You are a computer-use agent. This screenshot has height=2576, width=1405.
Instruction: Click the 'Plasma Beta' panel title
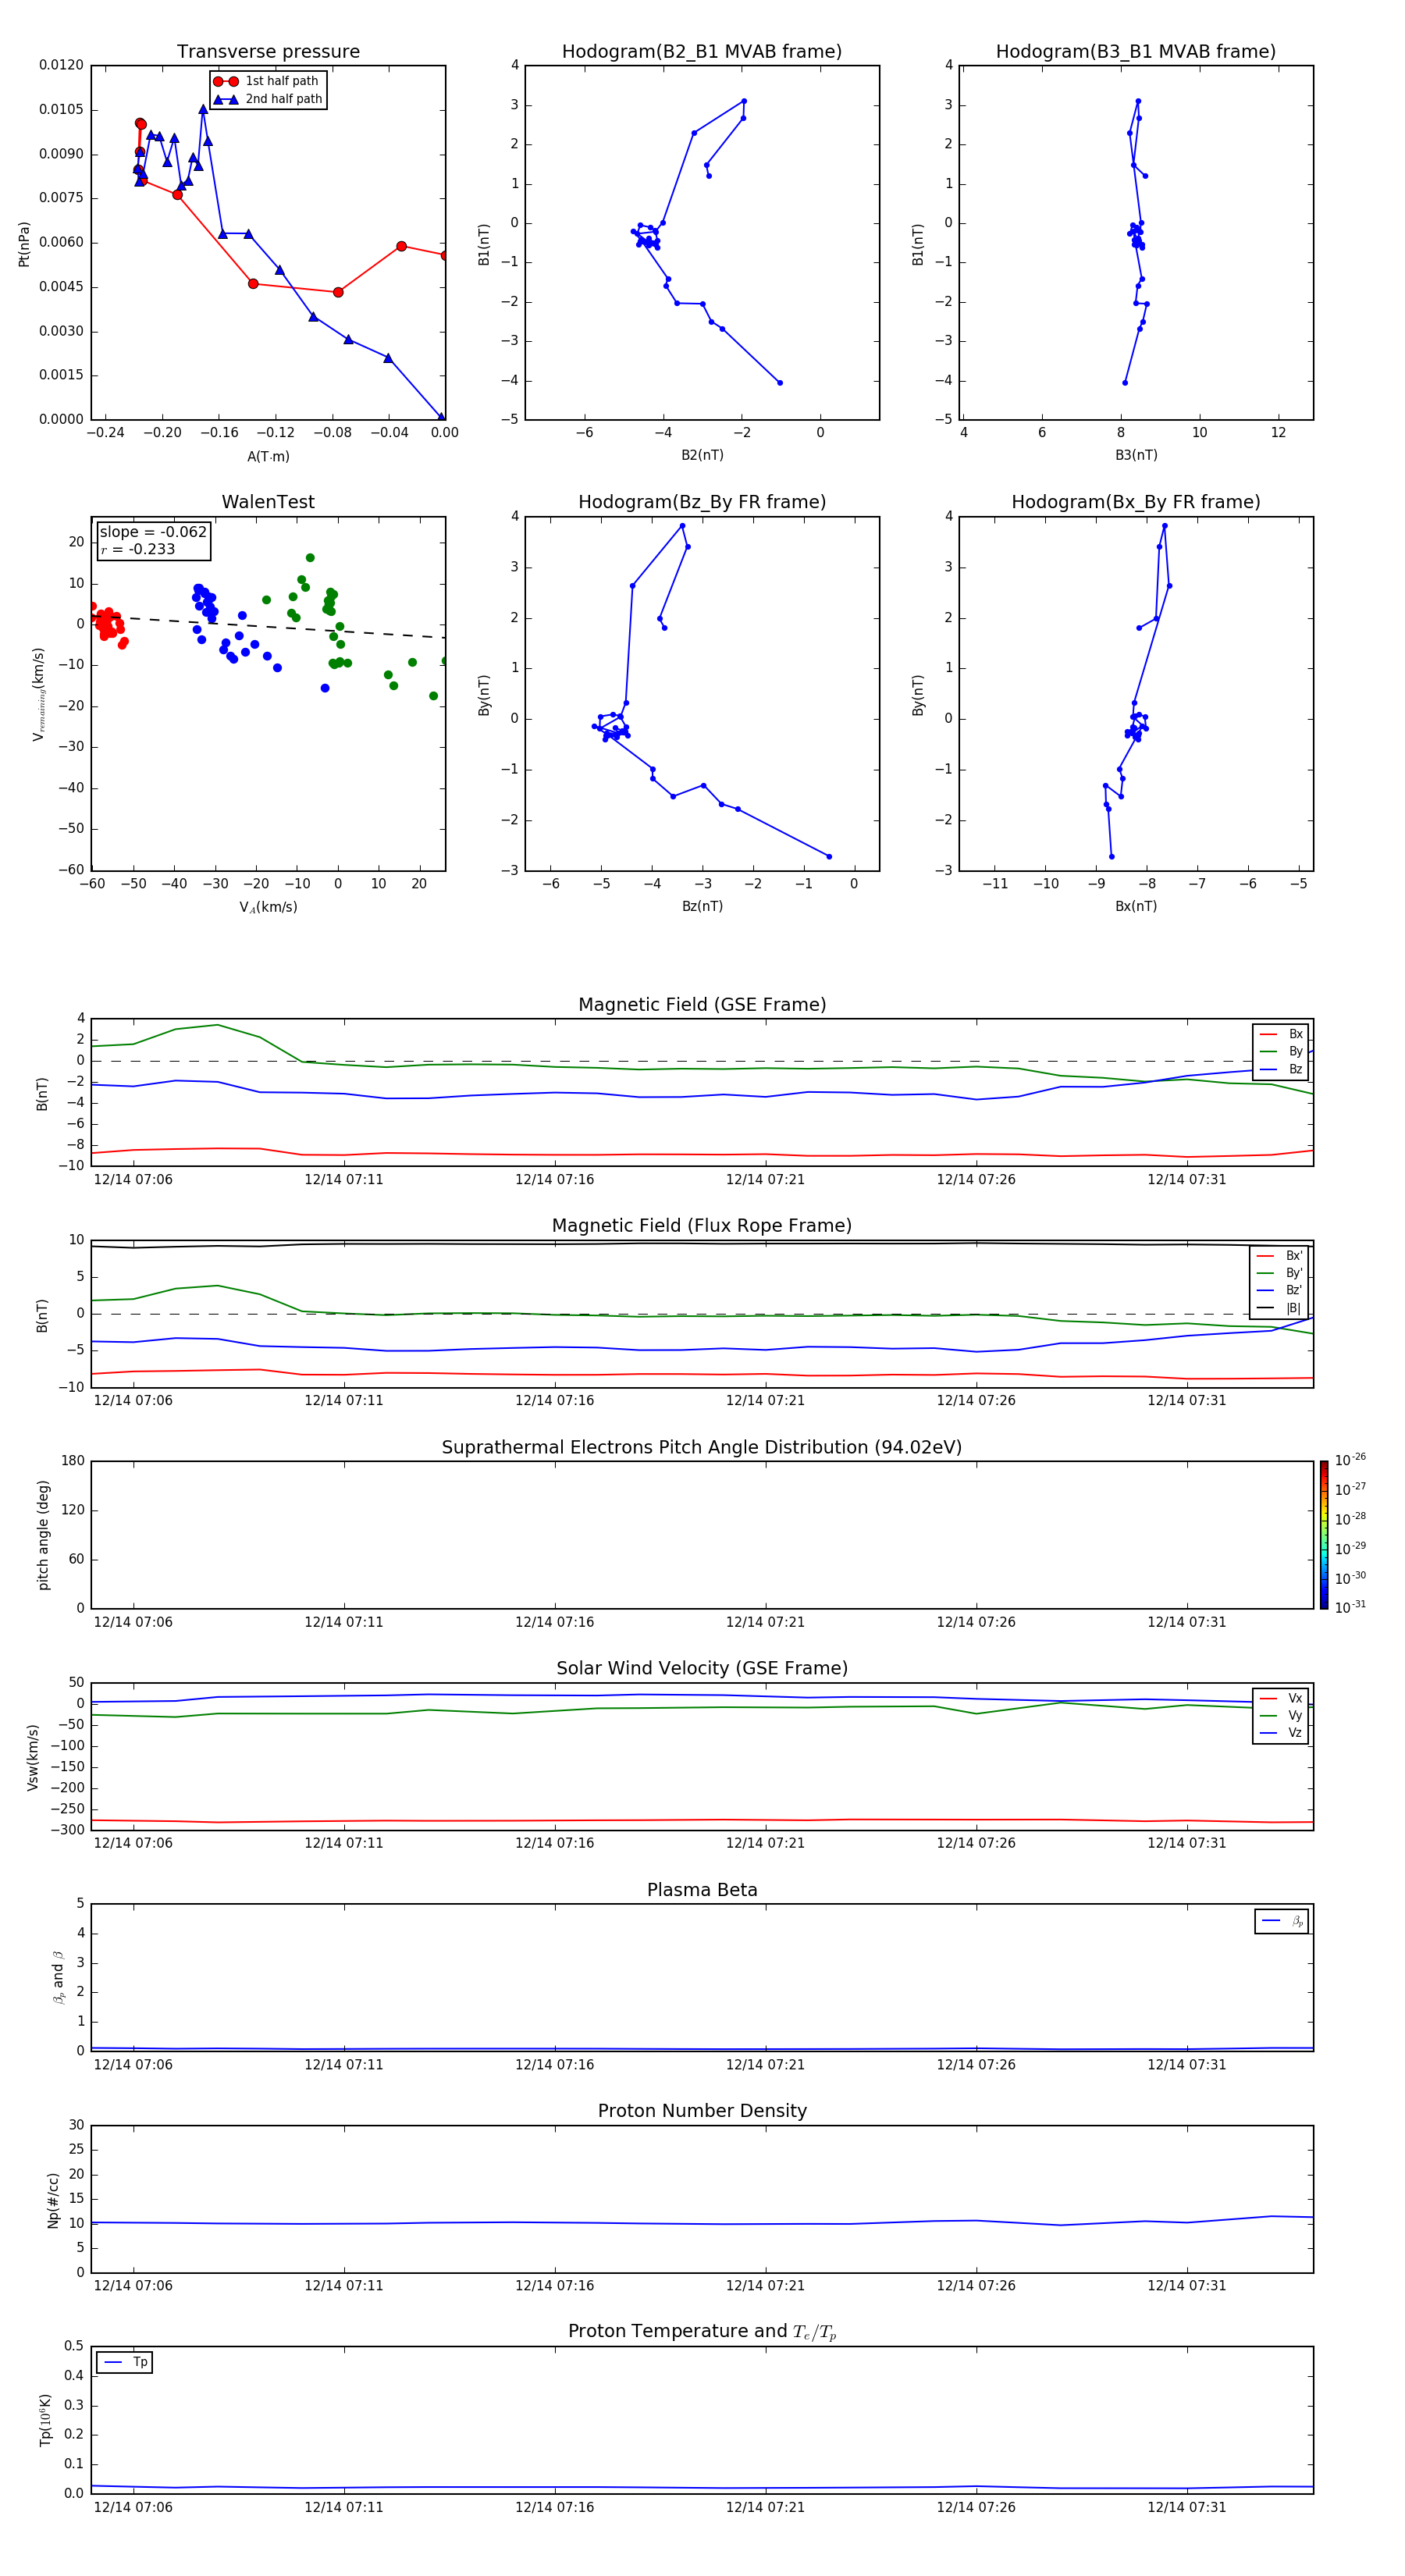[702, 1891]
